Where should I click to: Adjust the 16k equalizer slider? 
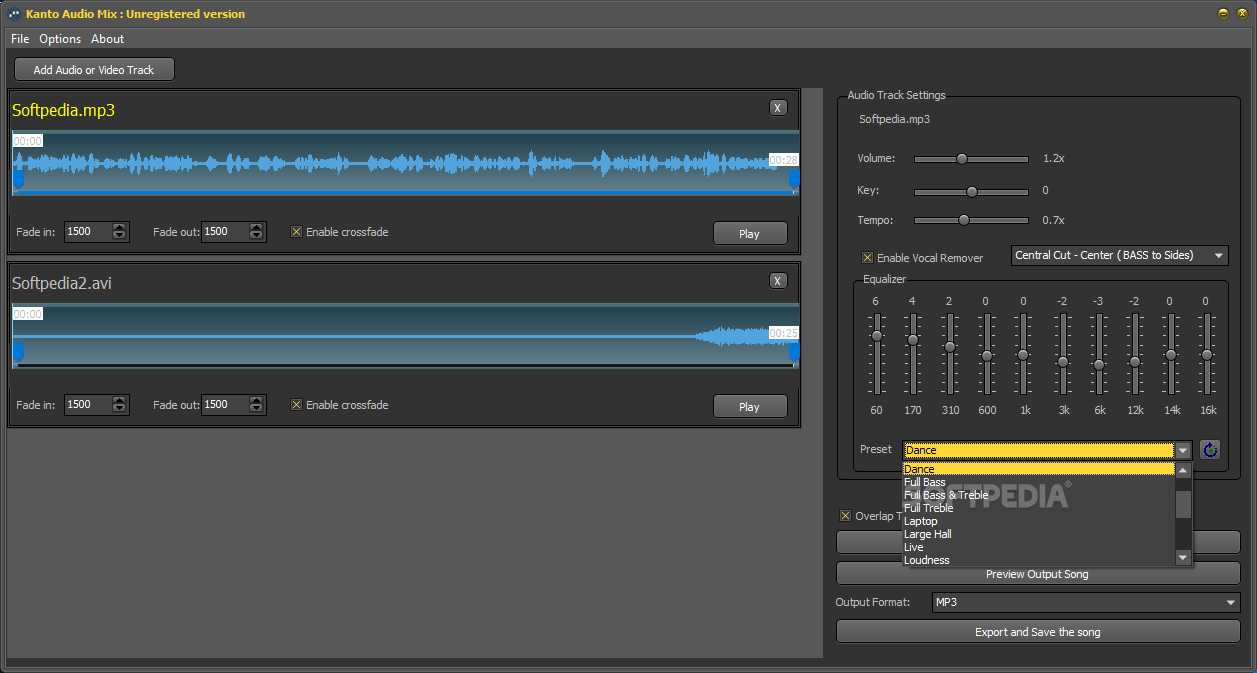coord(1207,355)
